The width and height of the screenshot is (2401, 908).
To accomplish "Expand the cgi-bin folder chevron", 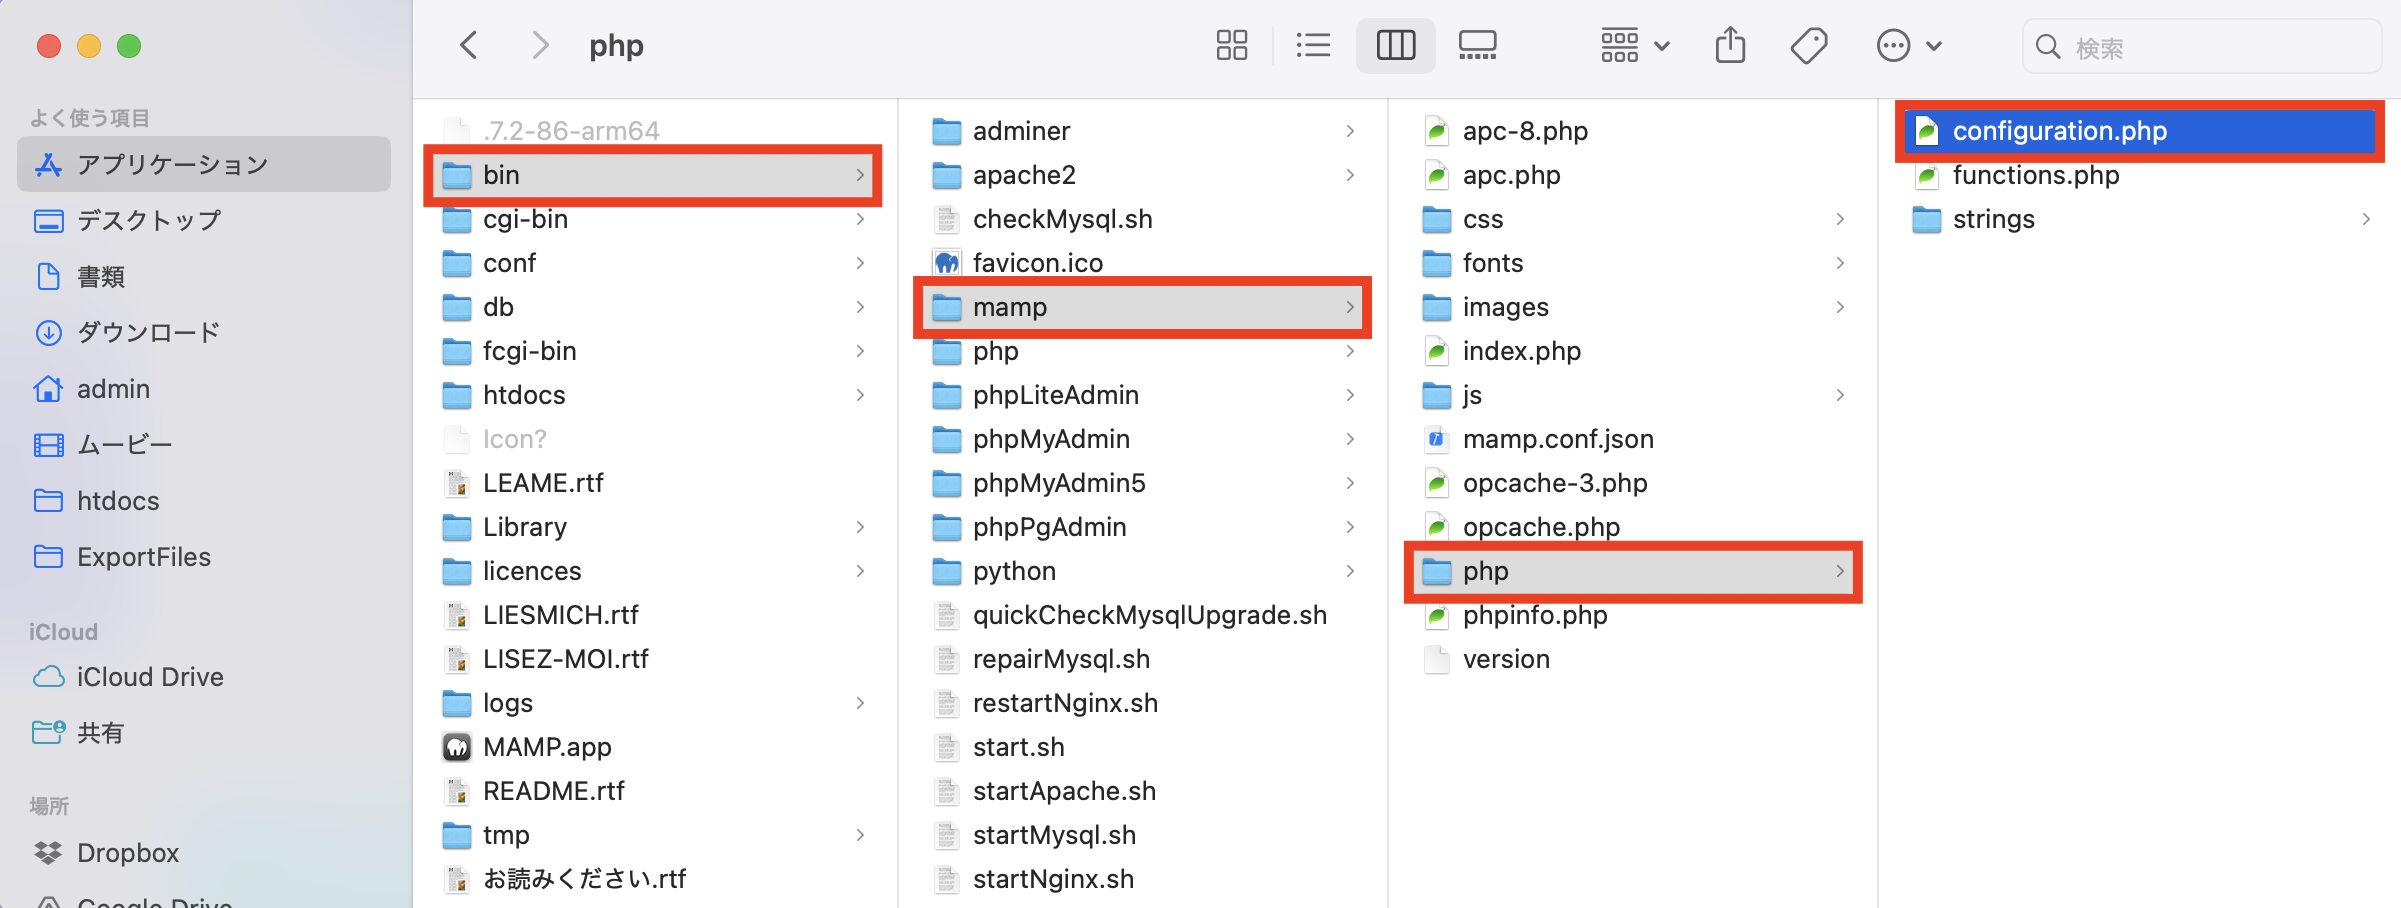I will click(860, 219).
